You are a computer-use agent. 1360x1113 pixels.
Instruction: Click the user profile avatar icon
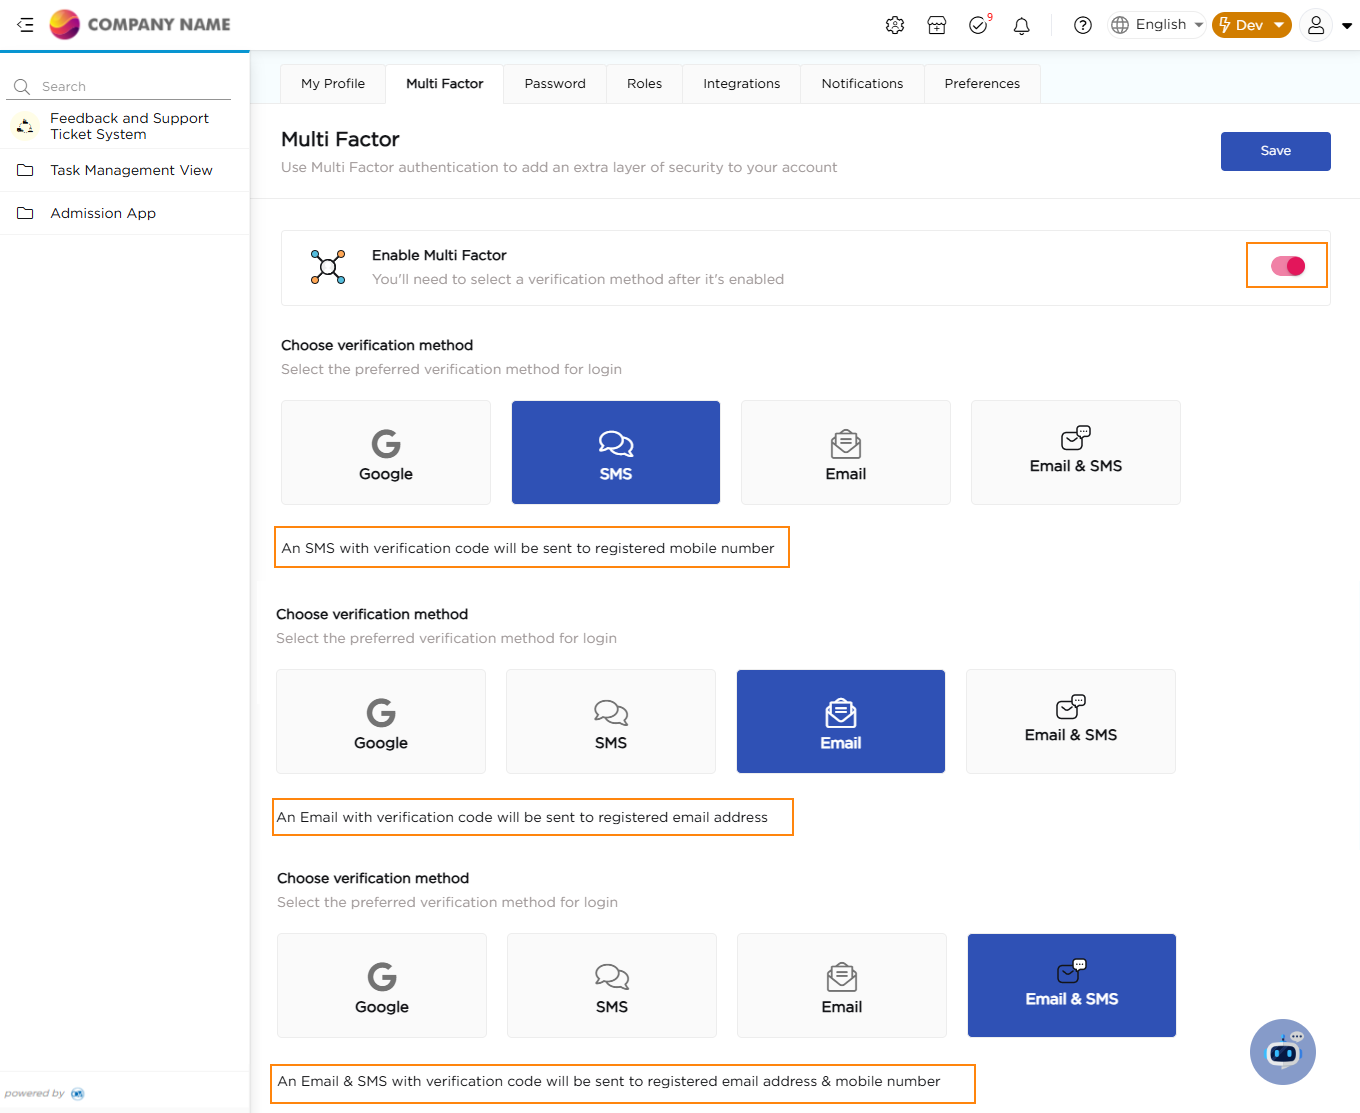[1316, 25]
